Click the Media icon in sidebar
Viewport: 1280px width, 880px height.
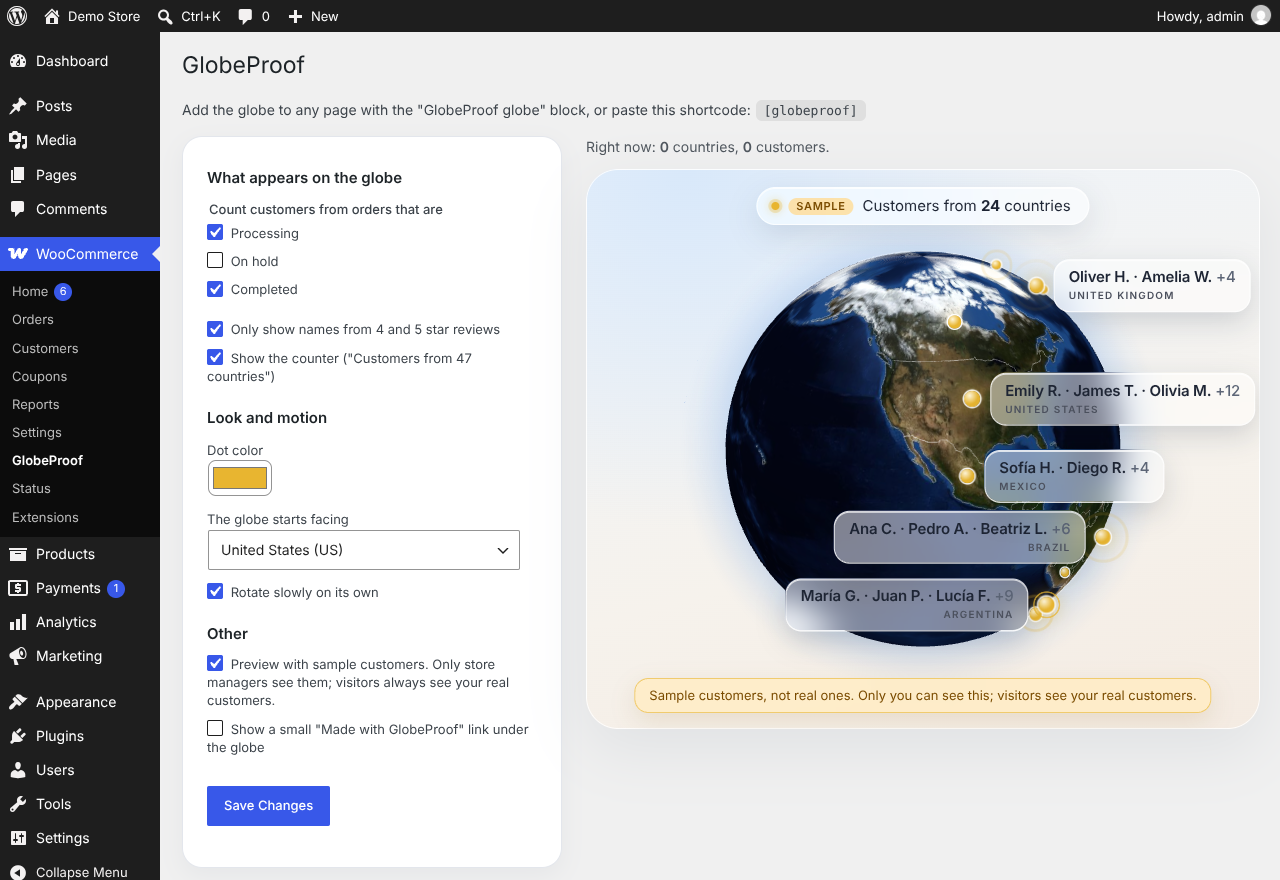click(x=18, y=140)
